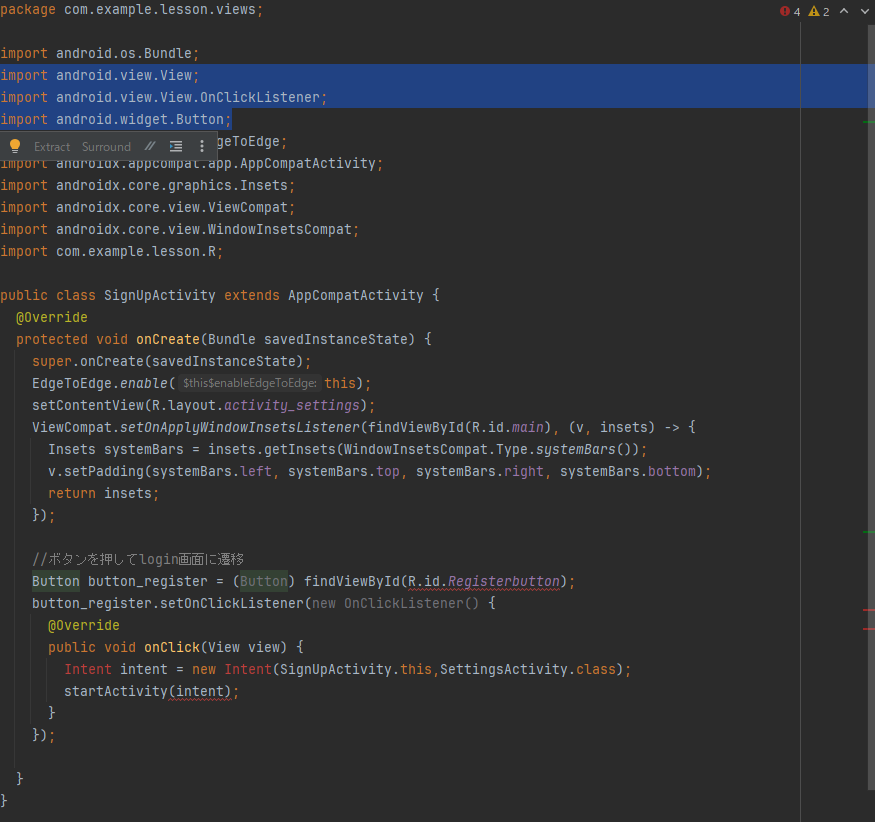Click underlined intent in startActivity call
Viewport: 875px width, 822px height.
[x=200, y=691]
